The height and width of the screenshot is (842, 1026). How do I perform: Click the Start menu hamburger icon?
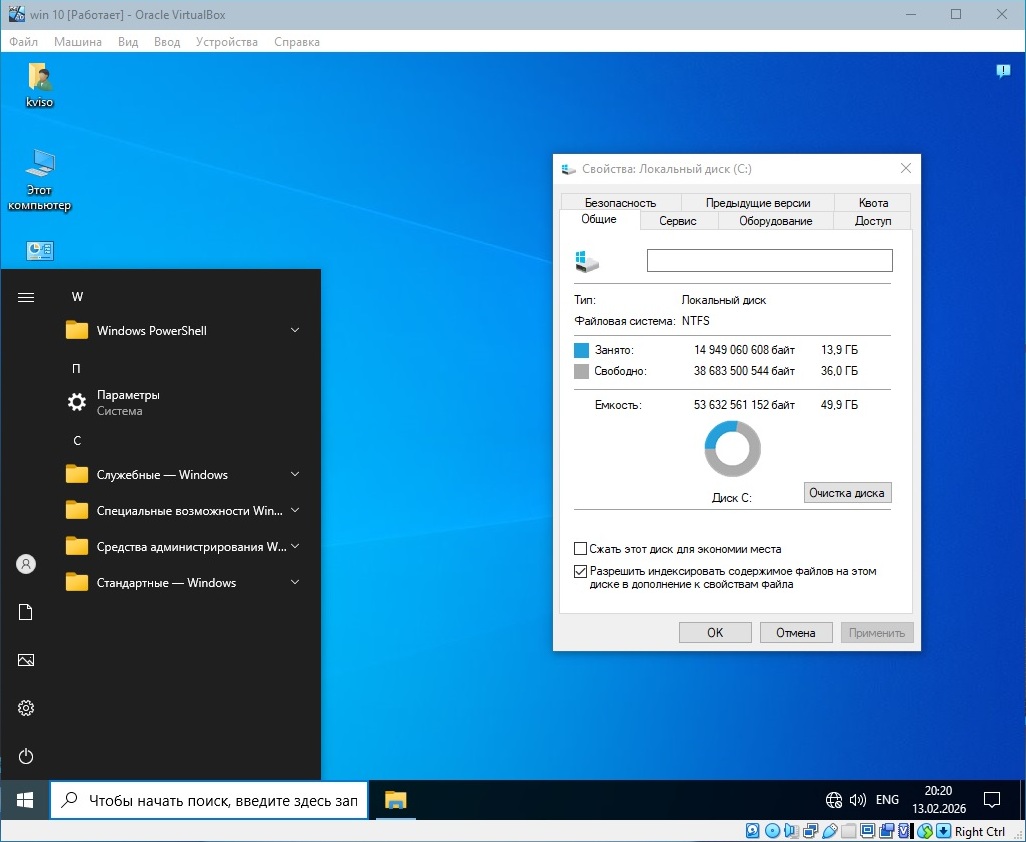[x=26, y=297]
